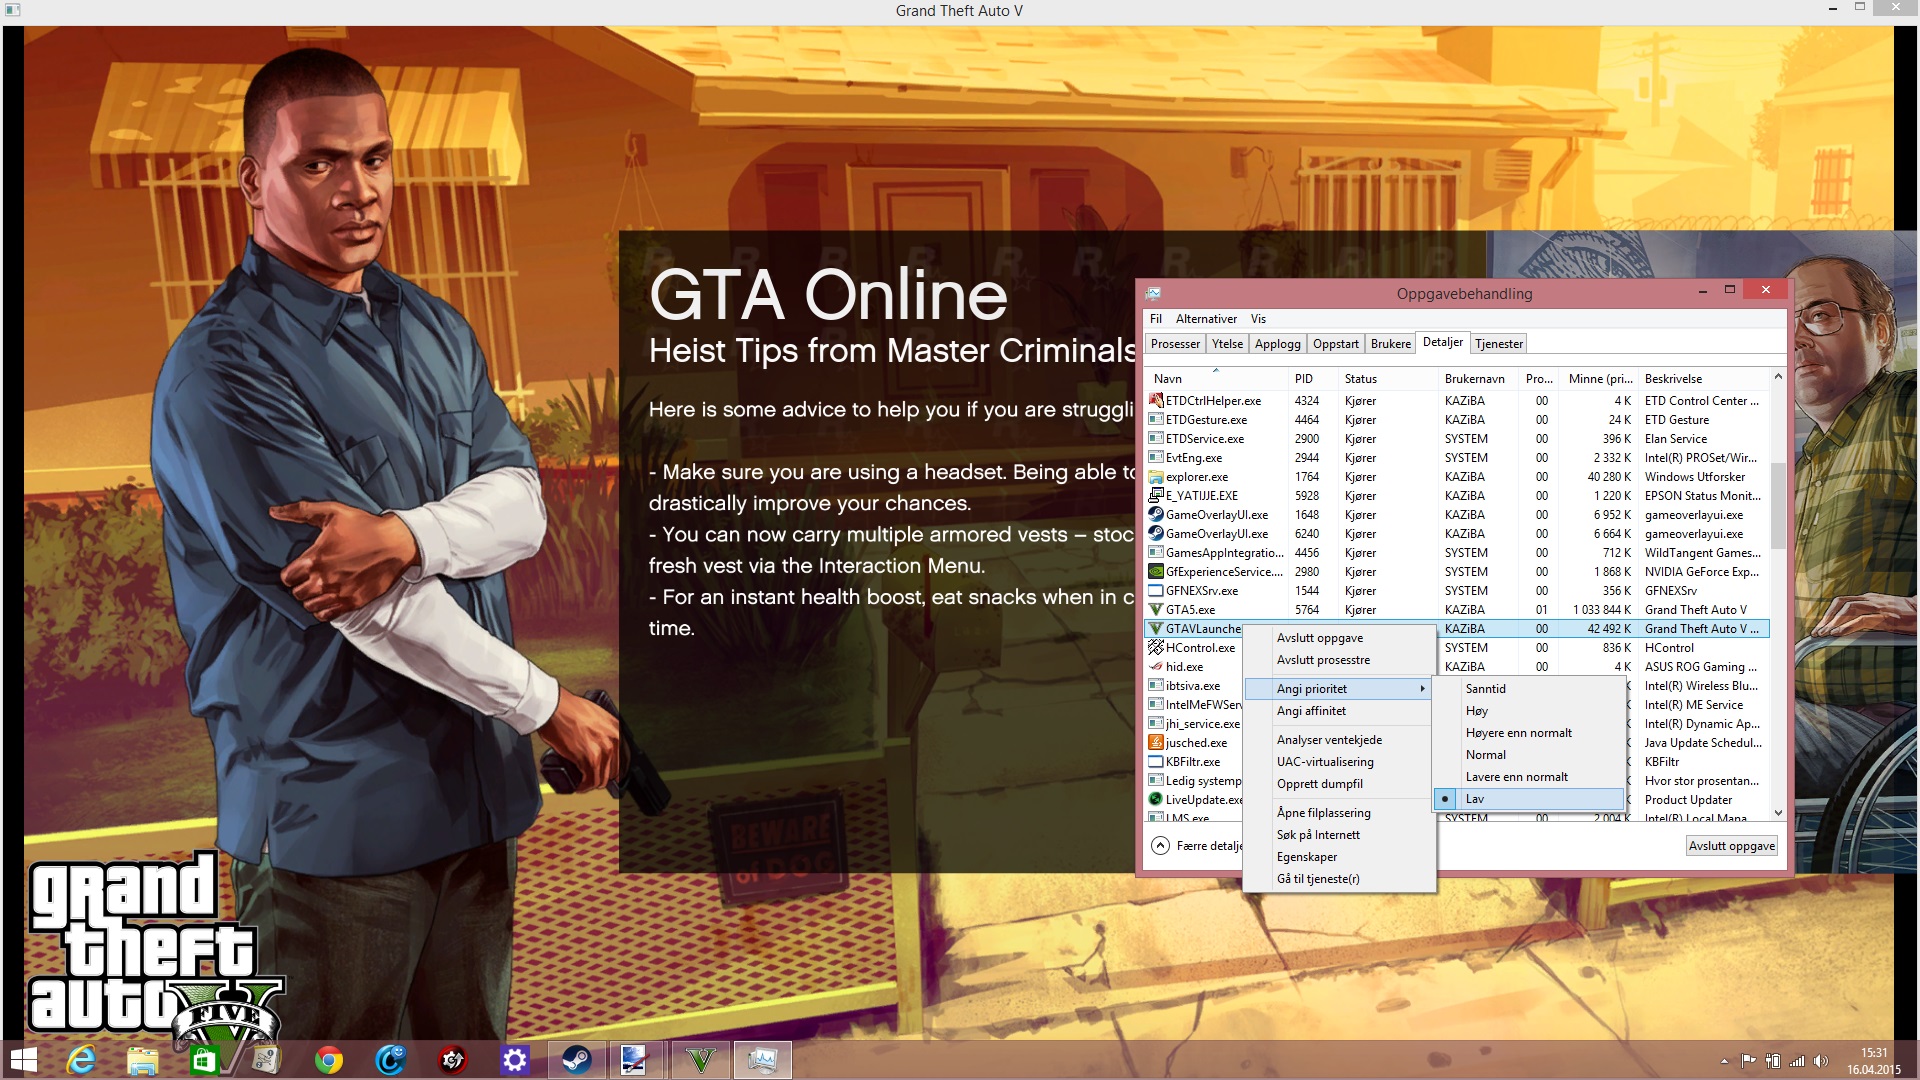The image size is (1920, 1080).
Task: Open Steam from the taskbar
Action: (576, 1060)
